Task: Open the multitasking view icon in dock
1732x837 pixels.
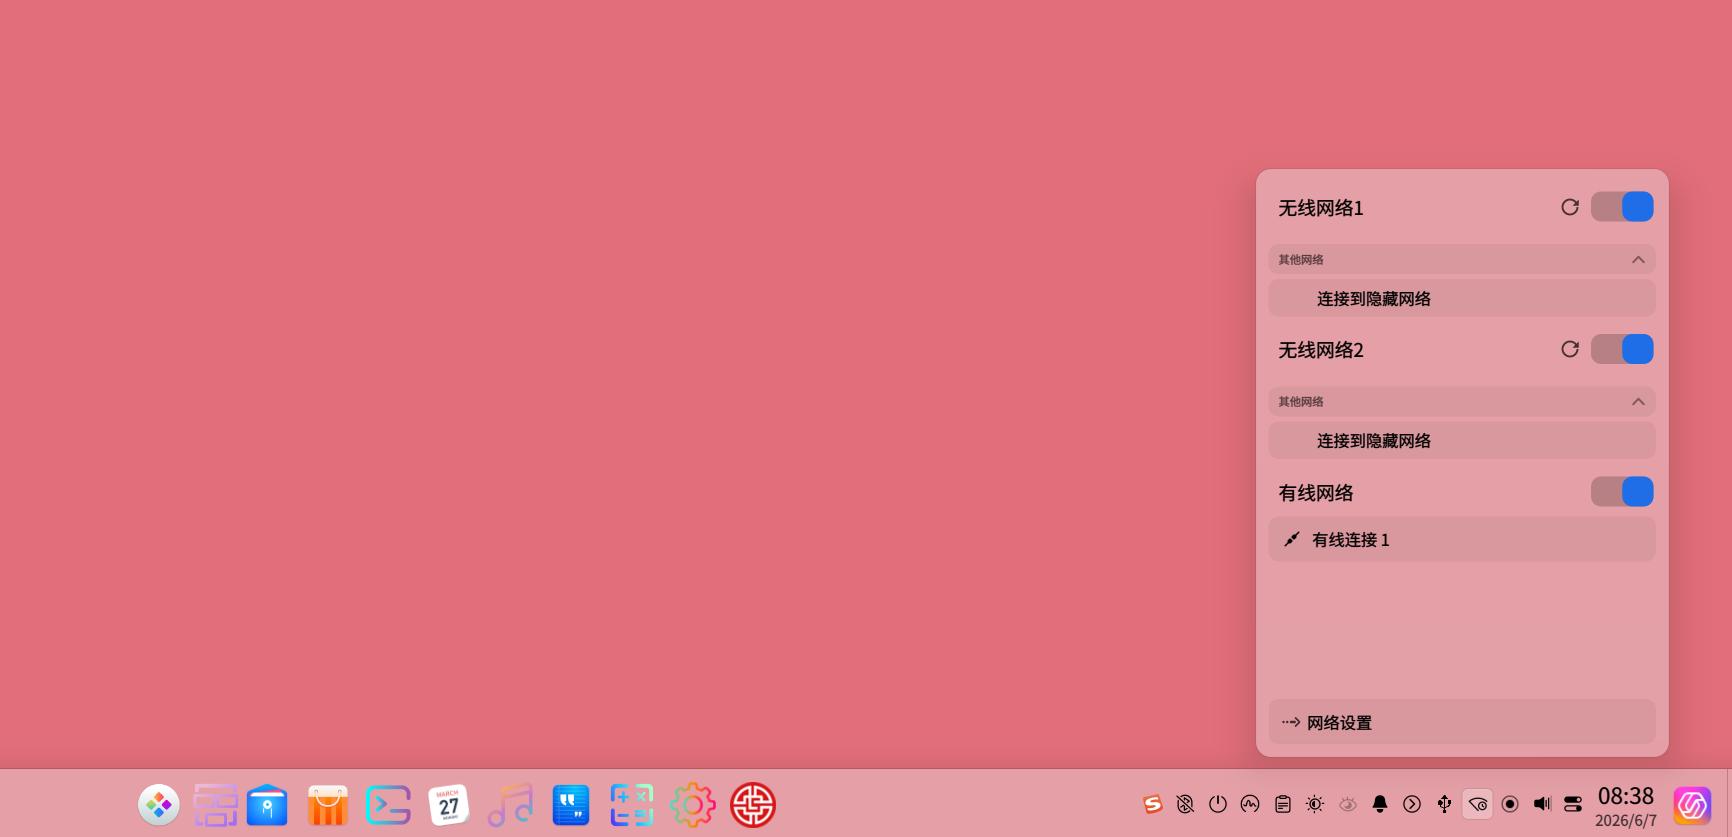Action: pos(215,805)
